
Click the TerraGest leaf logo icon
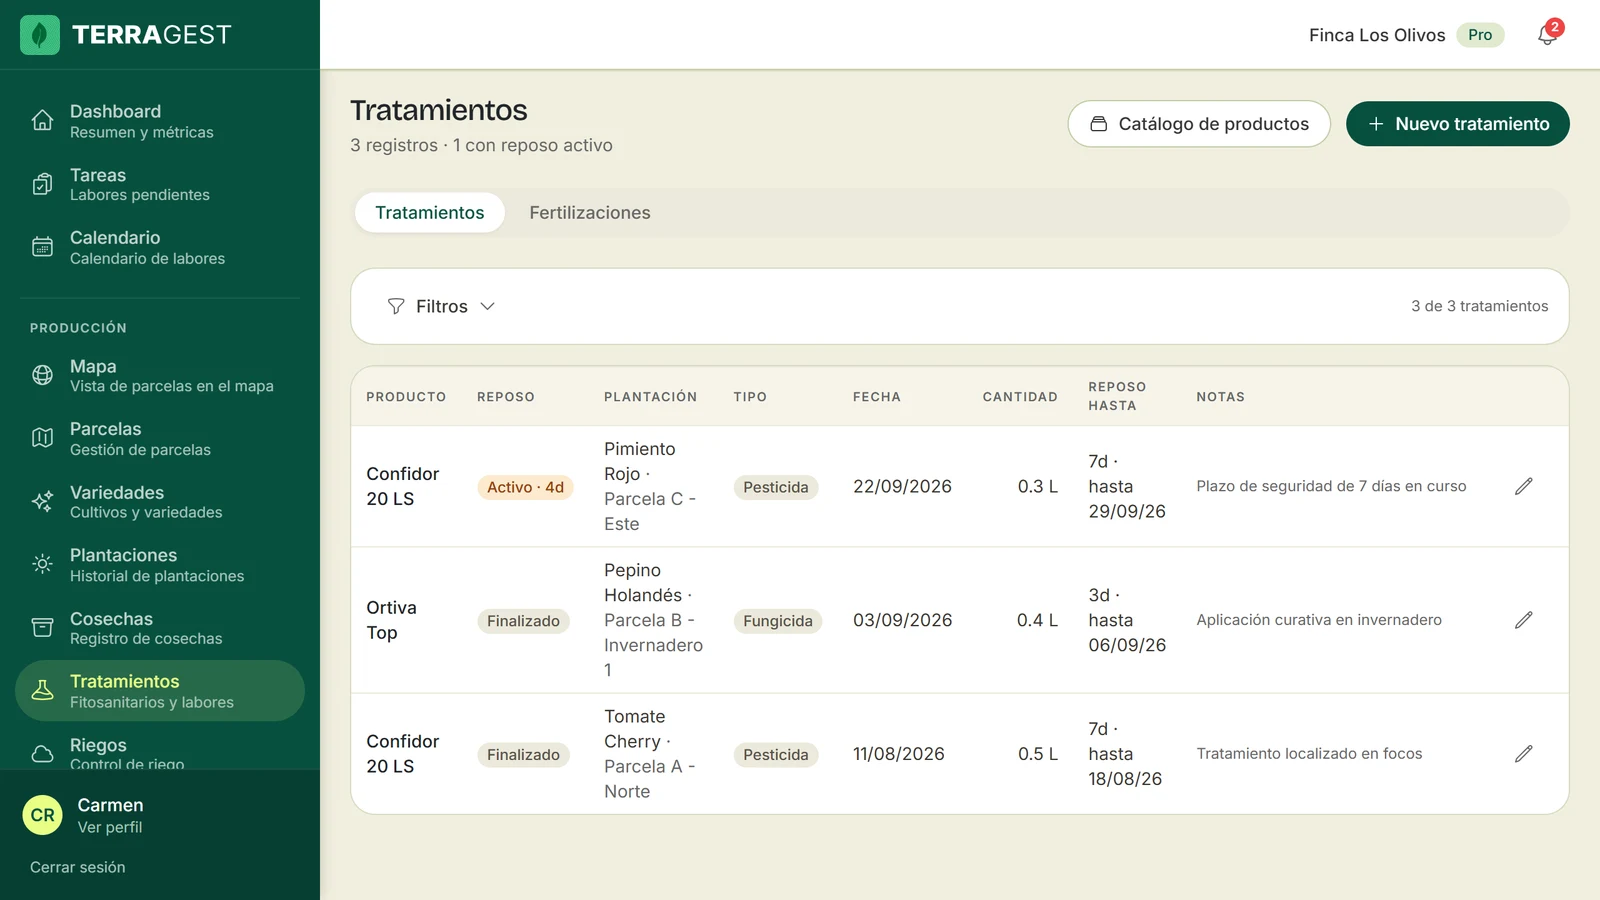pos(40,35)
